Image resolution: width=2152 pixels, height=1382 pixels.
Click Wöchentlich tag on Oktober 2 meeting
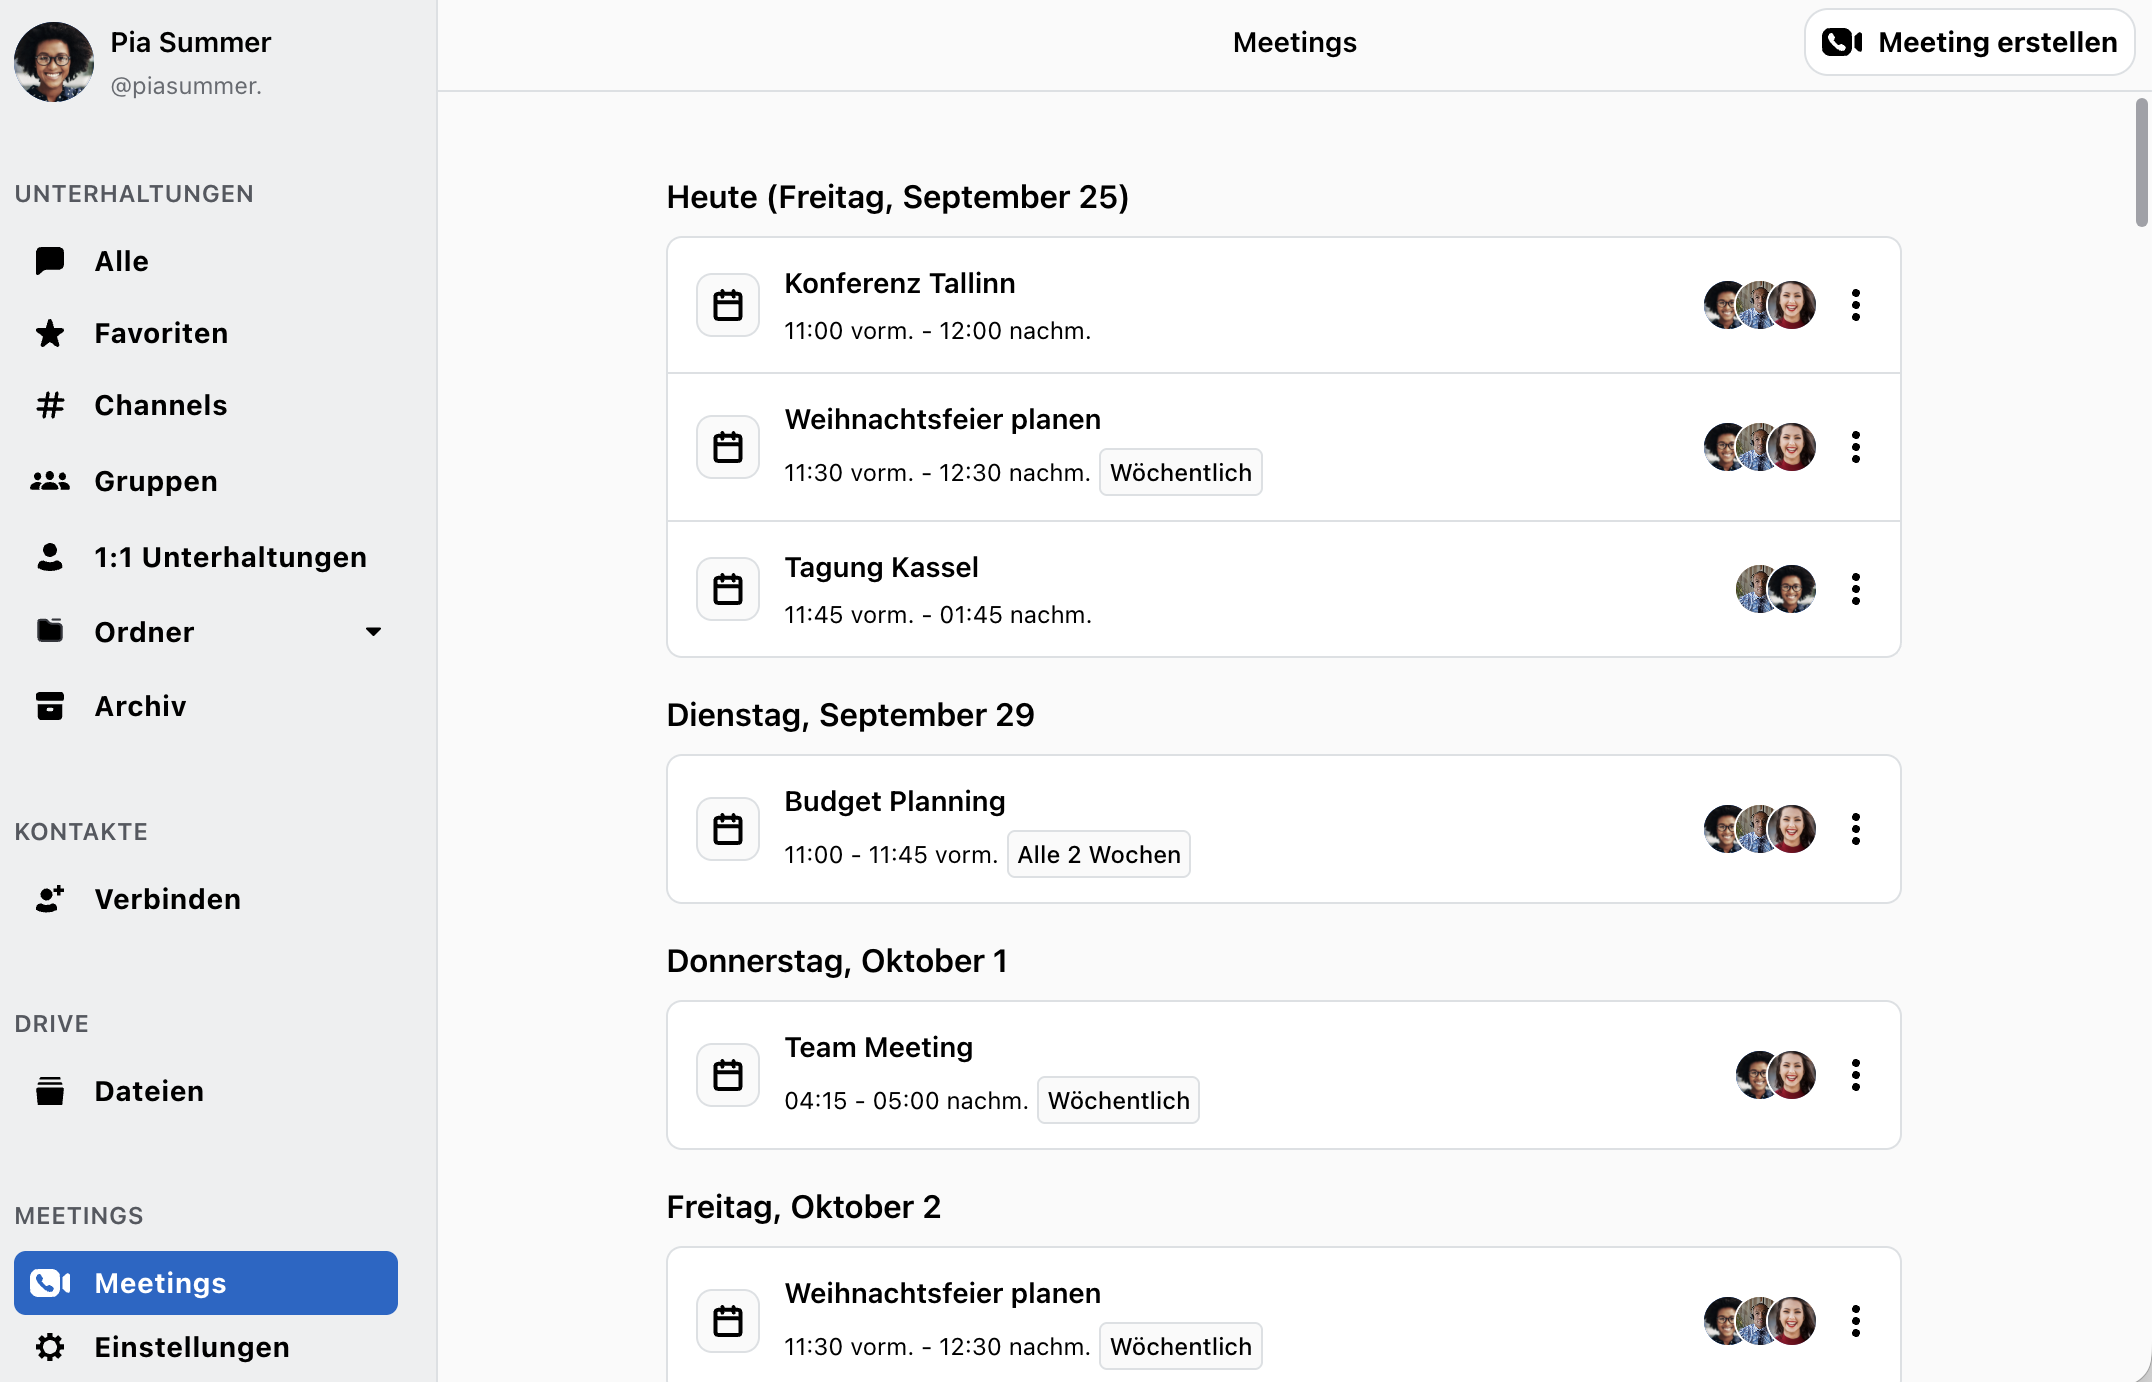coord(1181,1346)
